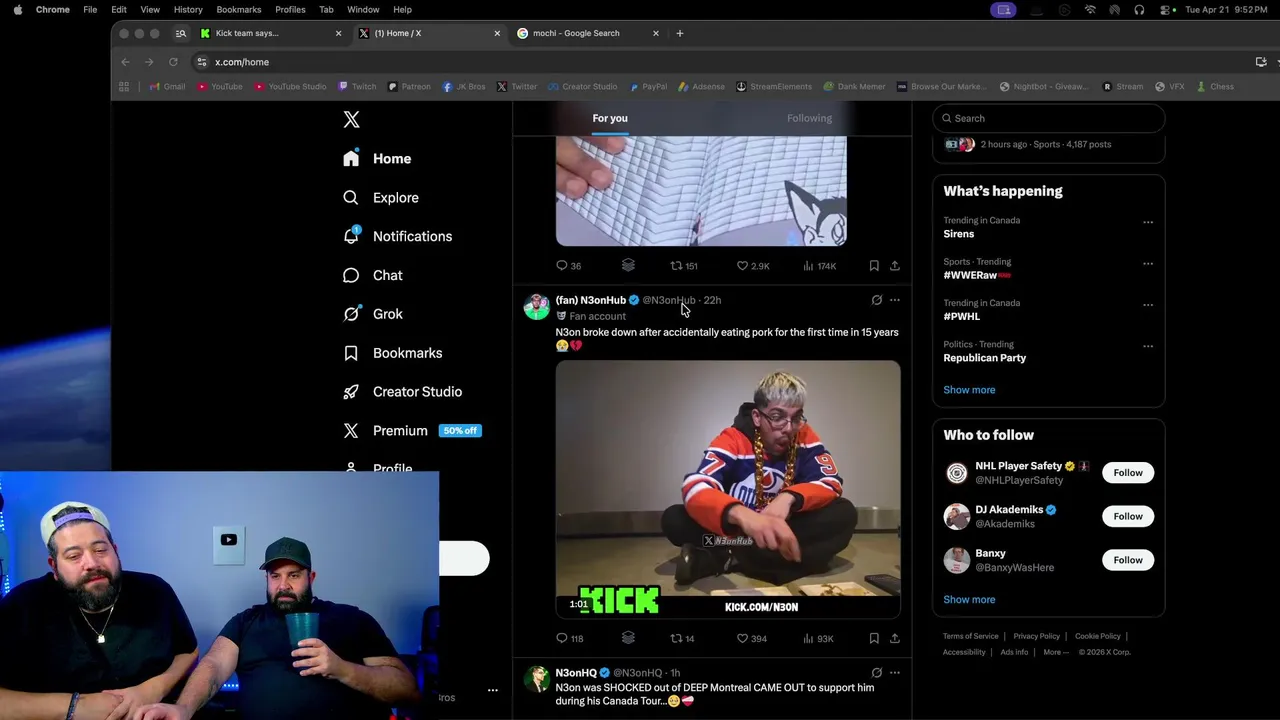The width and height of the screenshot is (1280, 720).
Task: Follow DJ Akademiks
Action: pyautogui.click(x=1128, y=516)
